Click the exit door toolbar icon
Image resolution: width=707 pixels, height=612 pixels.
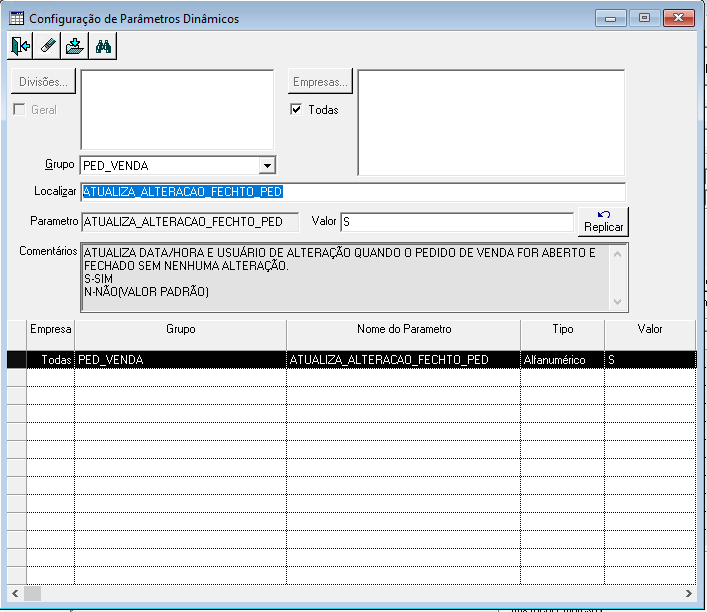click(x=20, y=46)
